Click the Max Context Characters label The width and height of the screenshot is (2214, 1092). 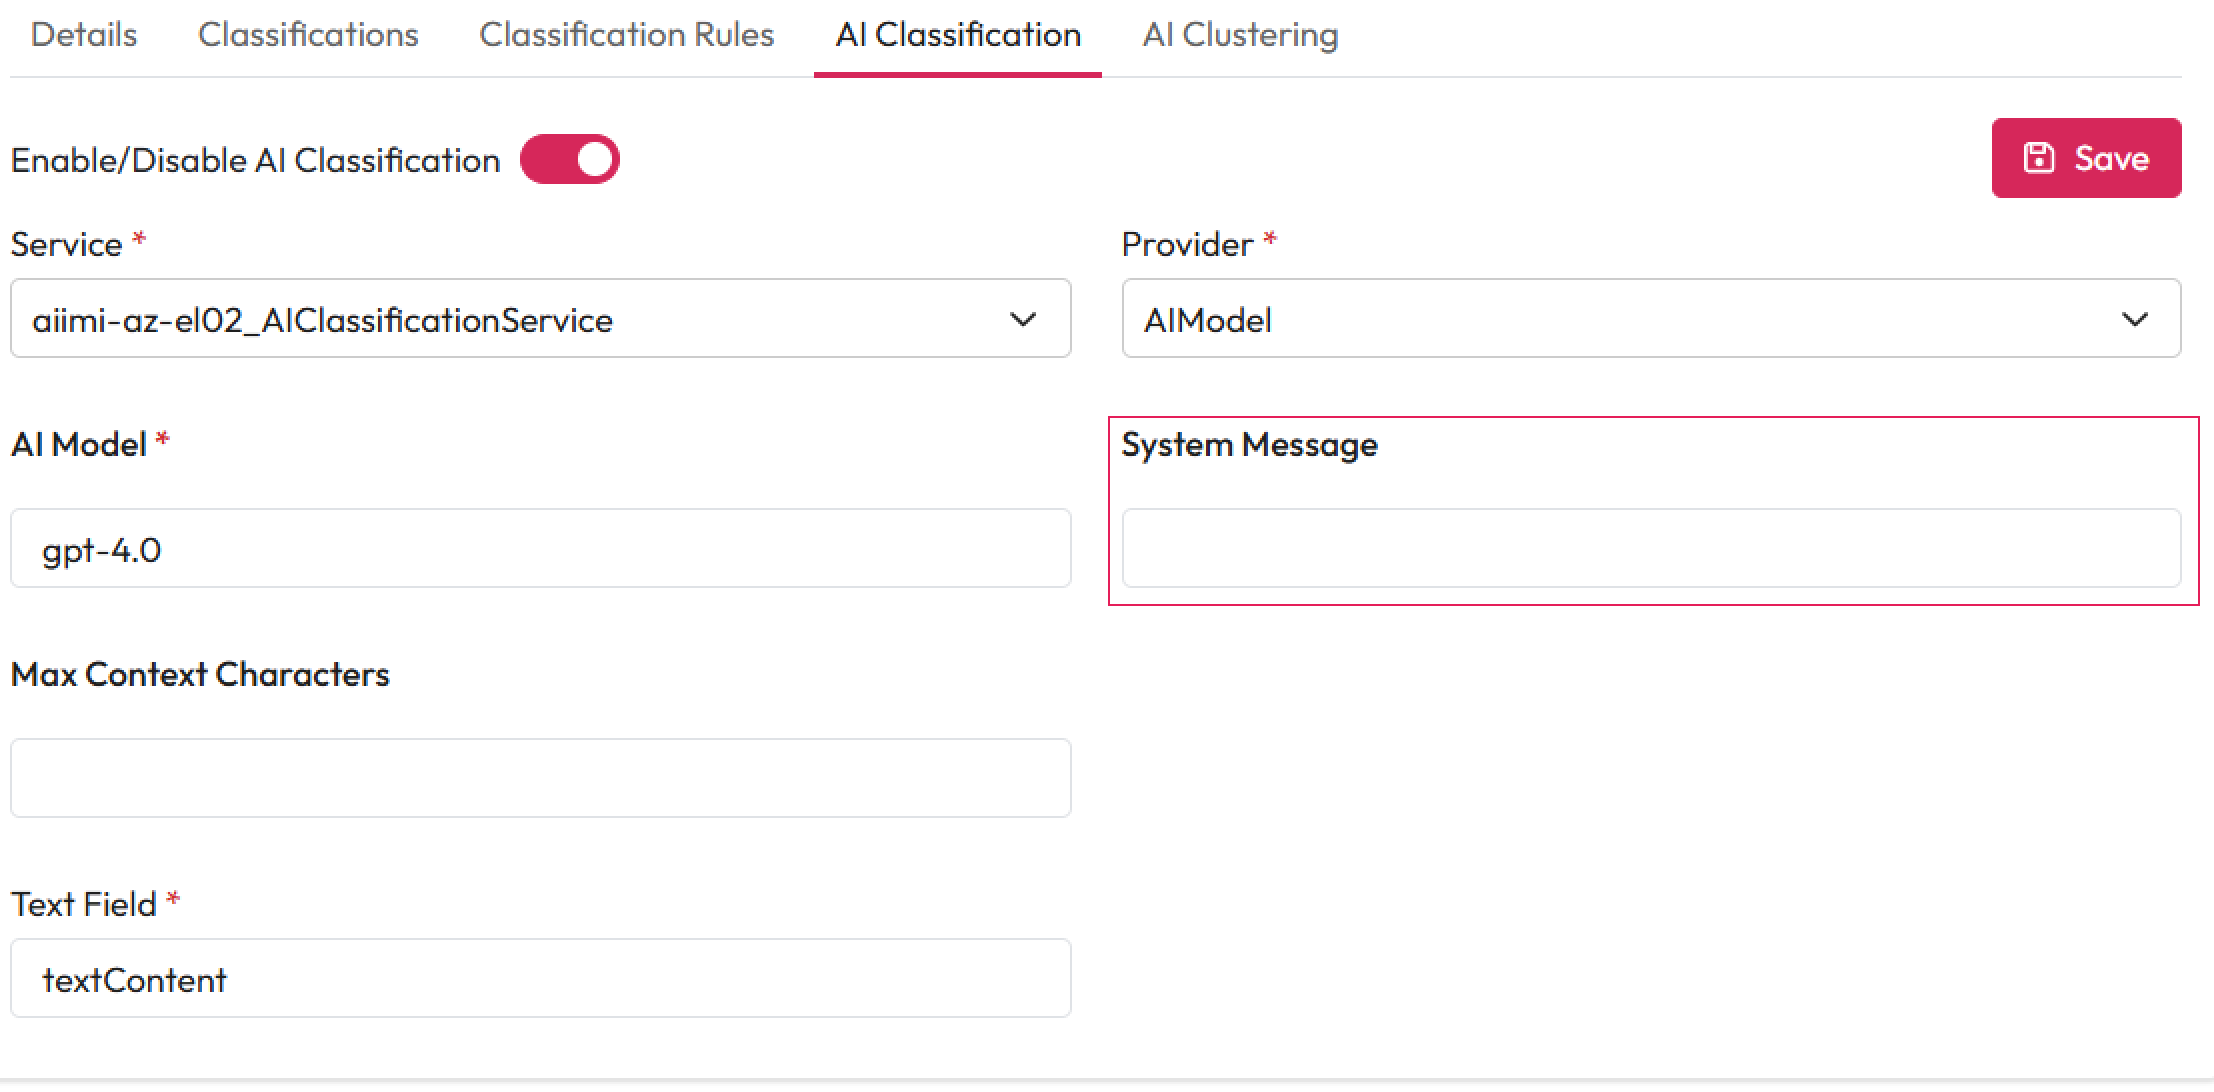pos(200,675)
